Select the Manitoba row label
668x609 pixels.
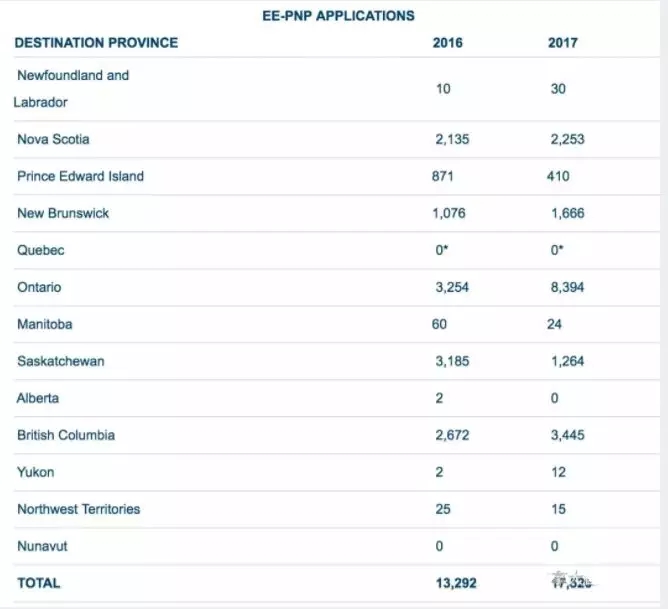coord(45,325)
